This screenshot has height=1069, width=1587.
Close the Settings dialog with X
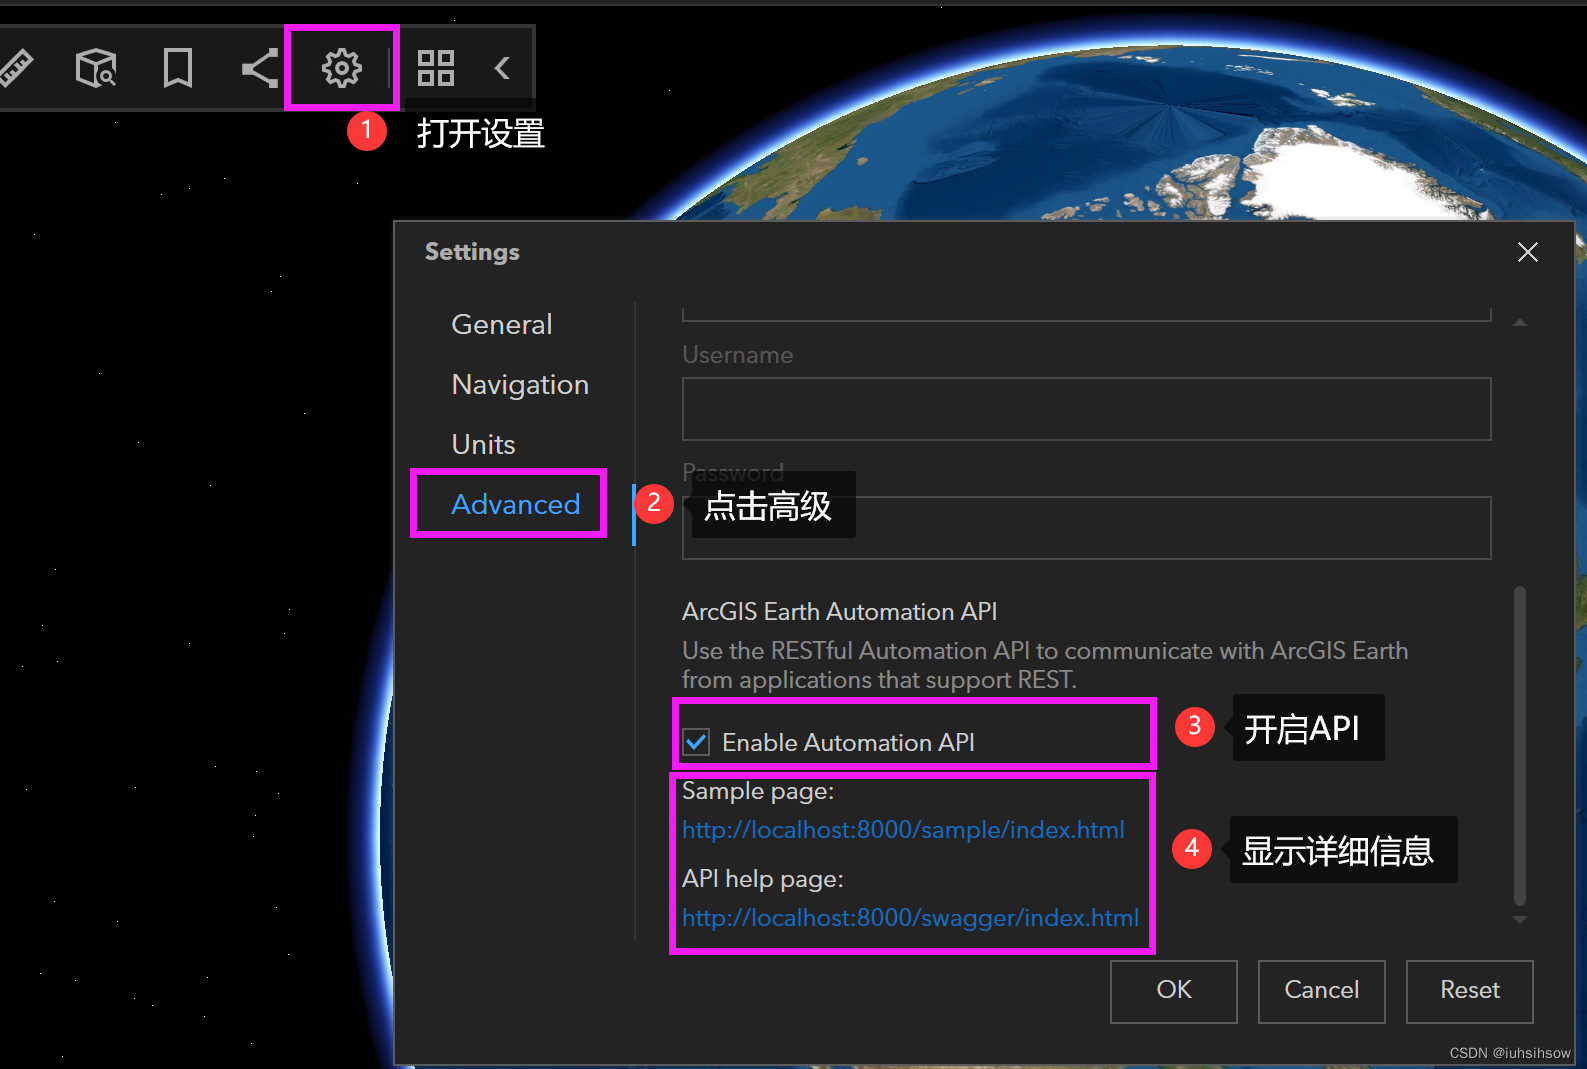click(1527, 252)
